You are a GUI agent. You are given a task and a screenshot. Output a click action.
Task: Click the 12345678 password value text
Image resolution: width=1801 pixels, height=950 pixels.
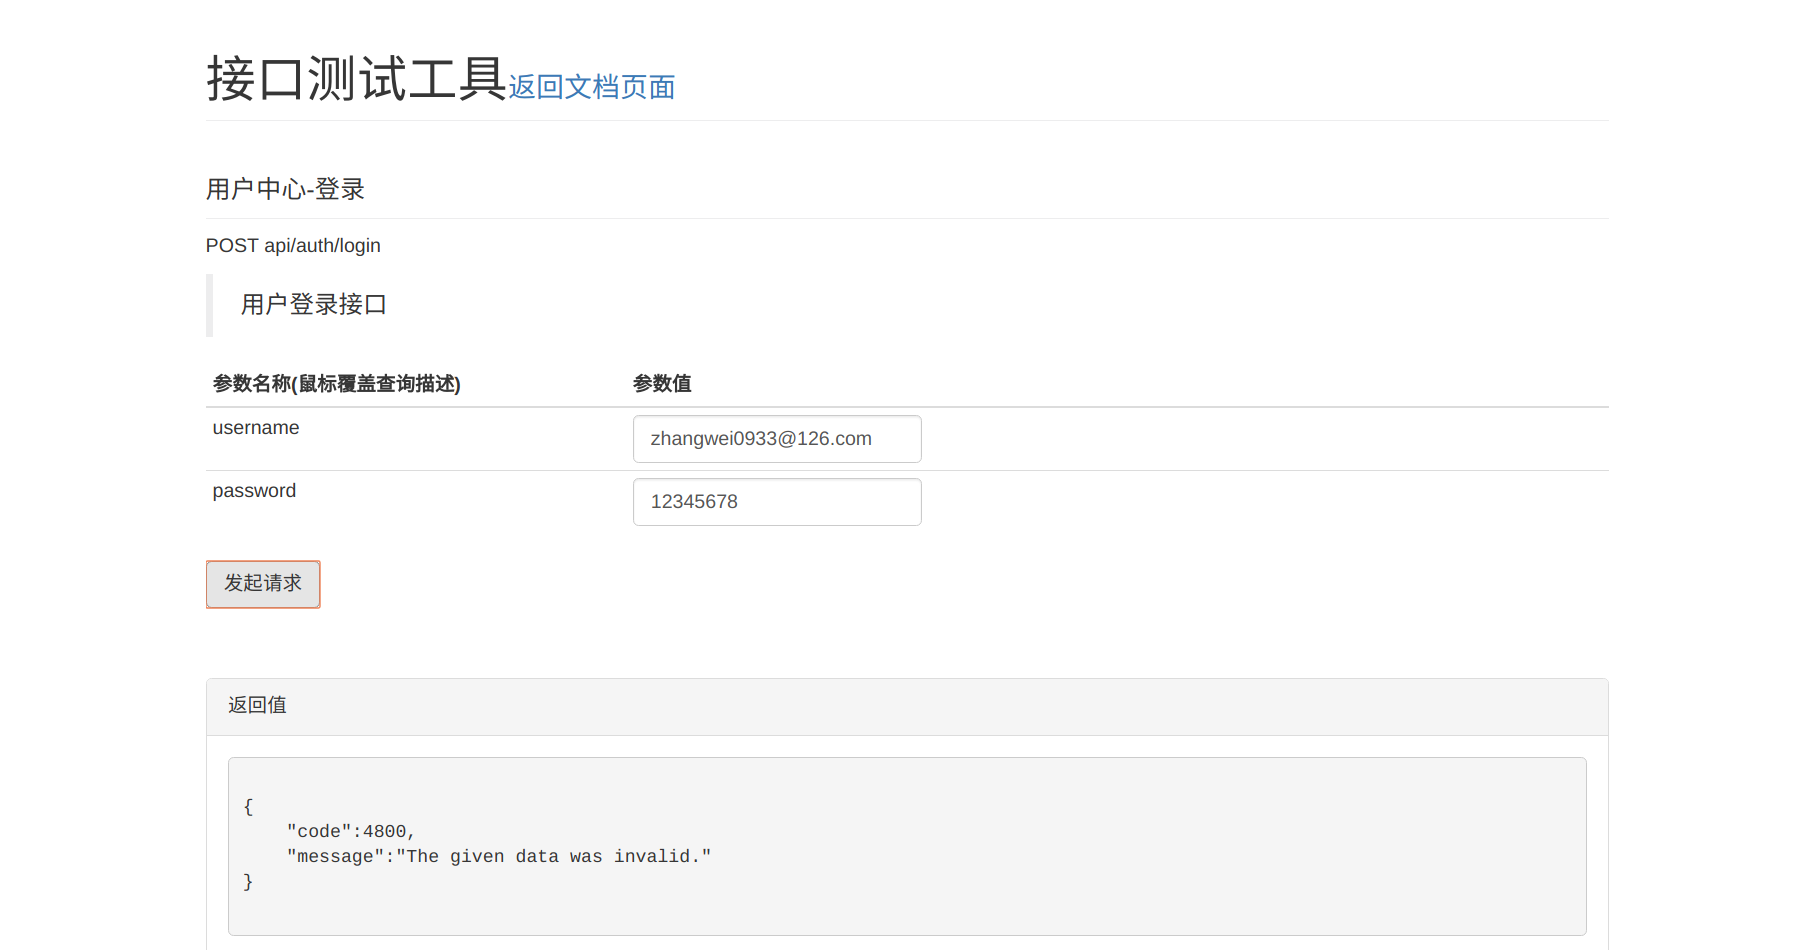694,502
